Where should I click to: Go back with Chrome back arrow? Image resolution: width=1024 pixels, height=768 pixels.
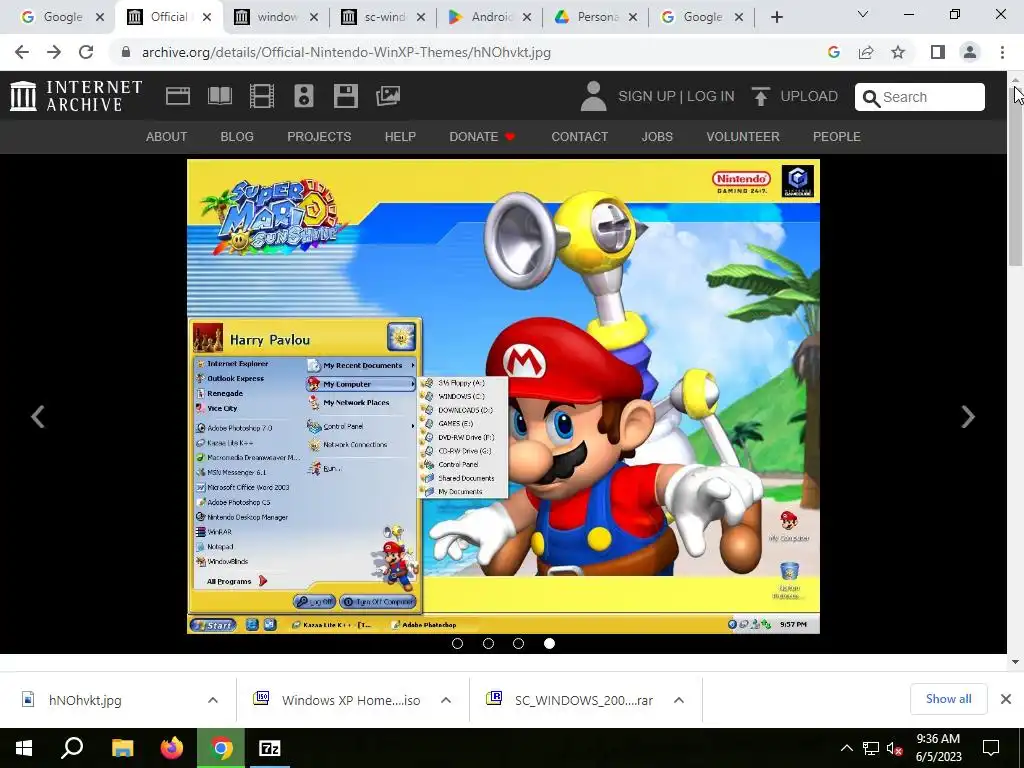pyautogui.click(x=22, y=52)
